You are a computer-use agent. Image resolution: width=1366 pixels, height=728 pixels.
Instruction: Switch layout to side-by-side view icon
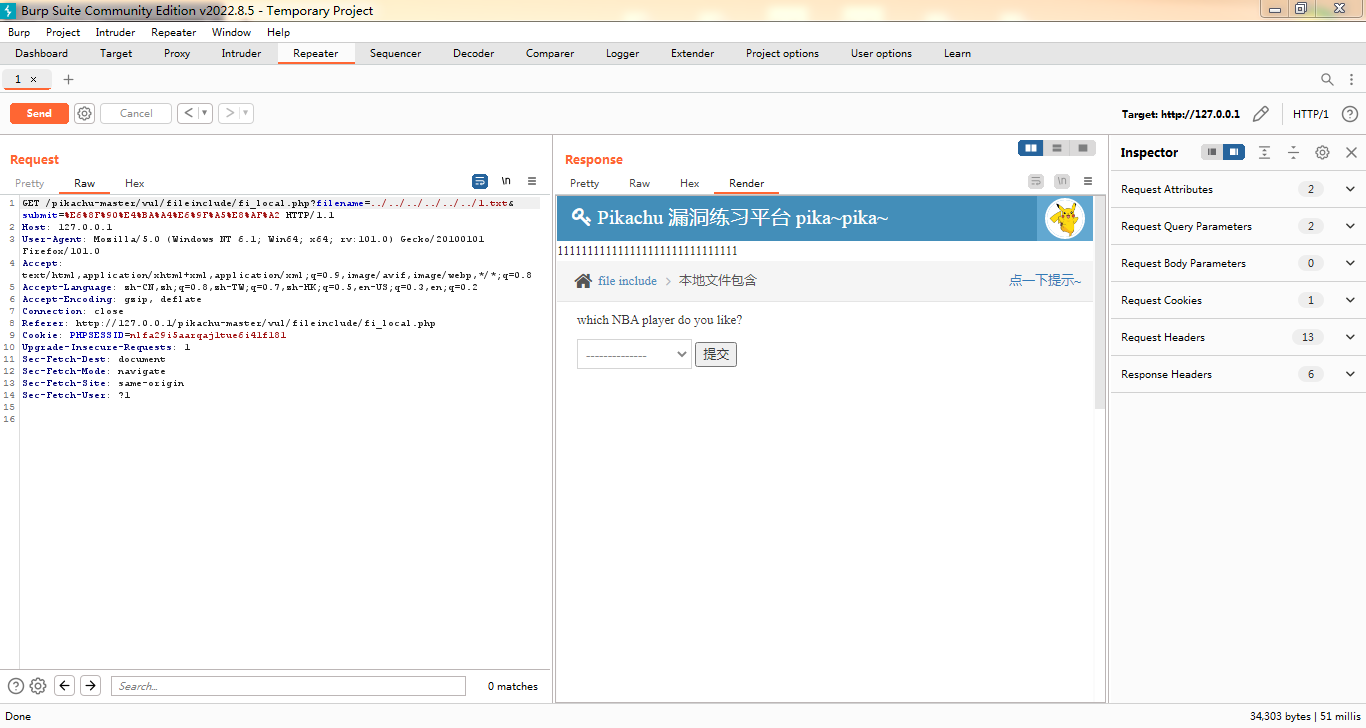pyautogui.click(x=1030, y=148)
